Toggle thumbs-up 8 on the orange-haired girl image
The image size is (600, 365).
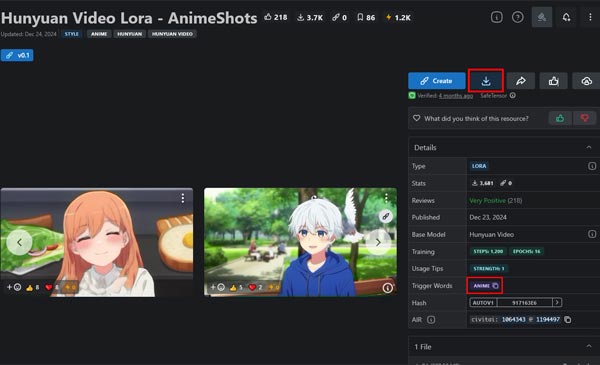pyautogui.click(x=33, y=287)
